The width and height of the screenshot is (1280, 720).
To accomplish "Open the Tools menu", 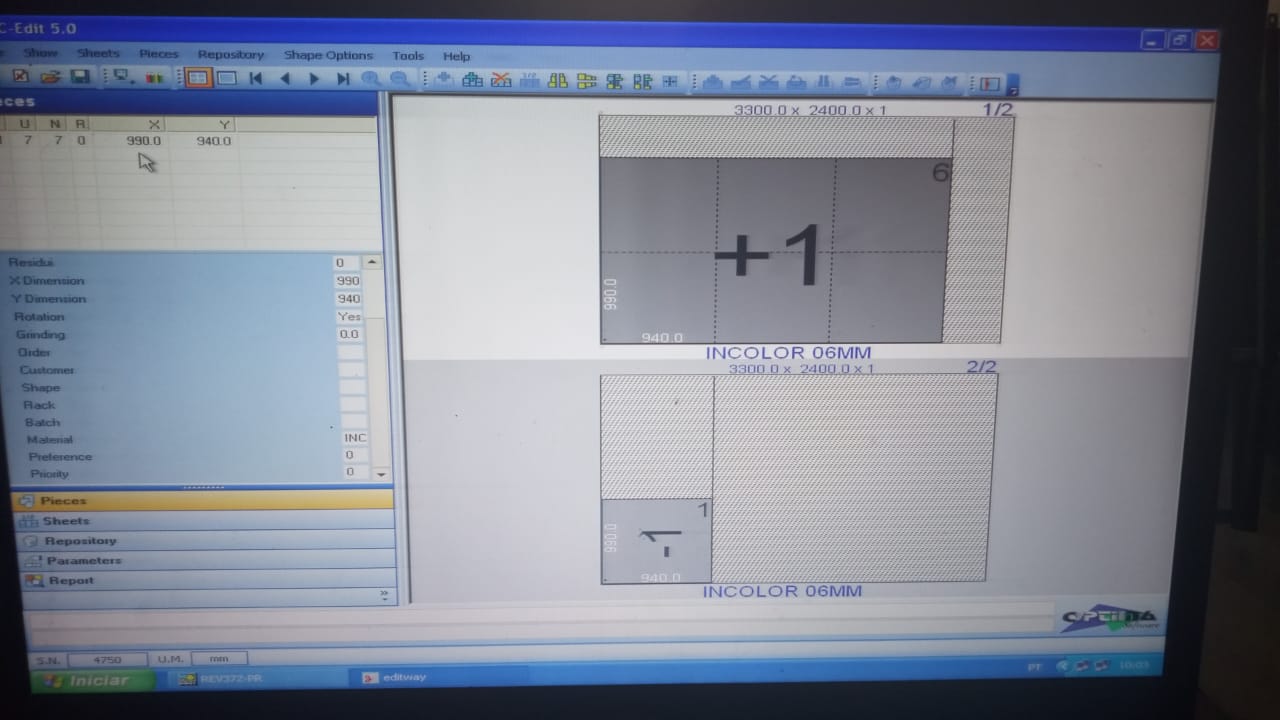I will pyautogui.click(x=408, y=56).
